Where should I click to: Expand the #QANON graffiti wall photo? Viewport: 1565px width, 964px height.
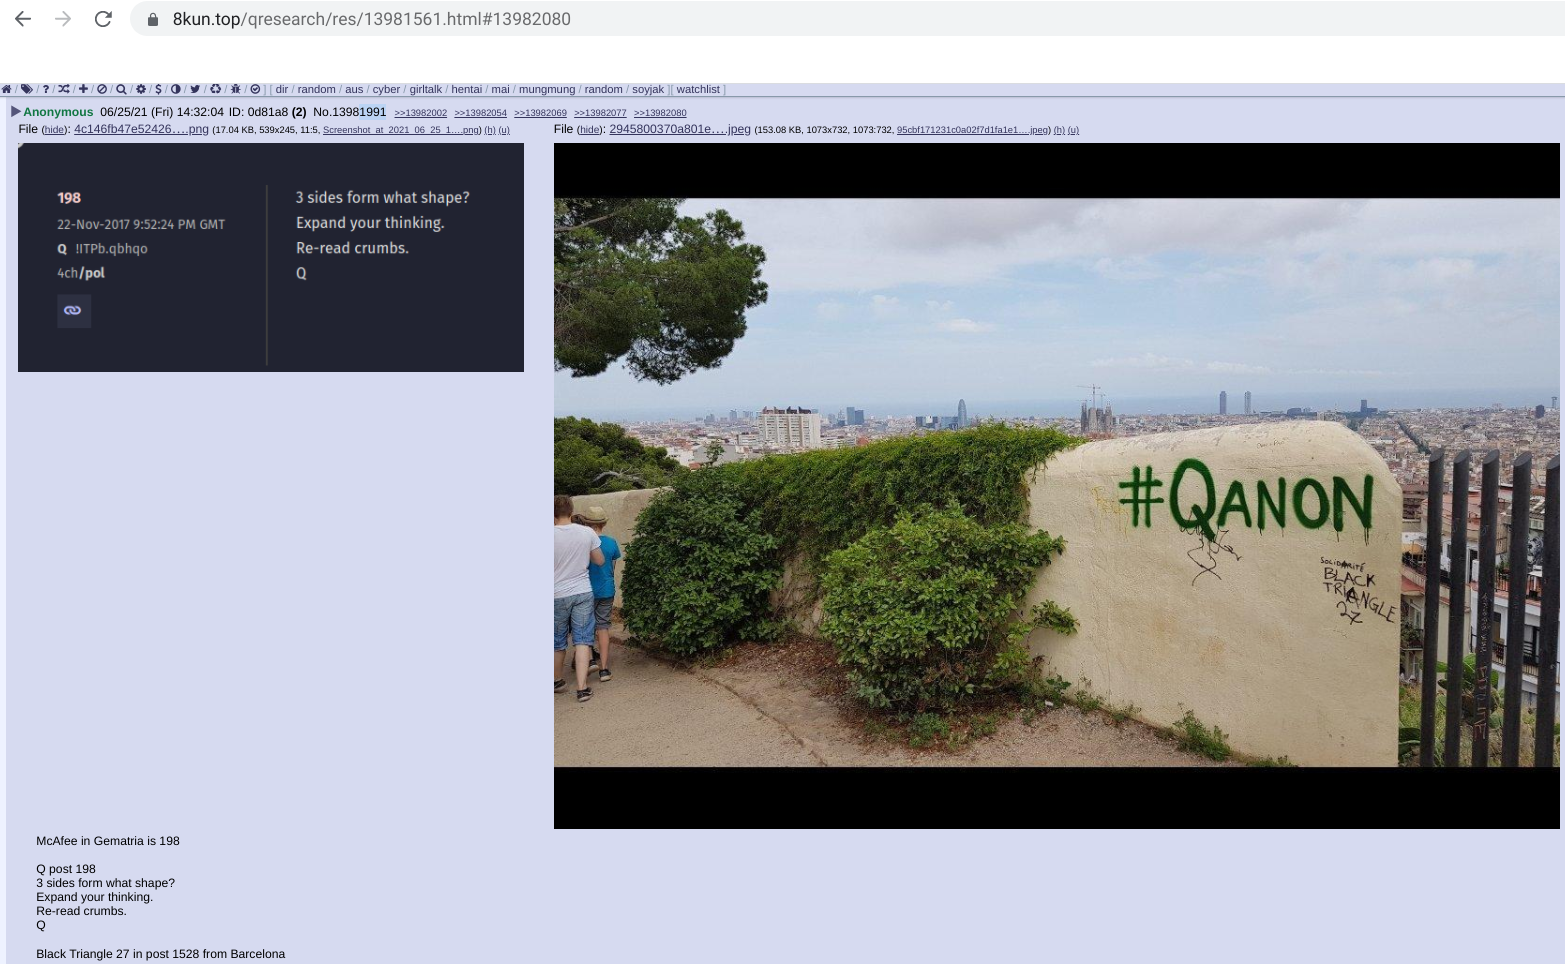[x=1057, y=486]
